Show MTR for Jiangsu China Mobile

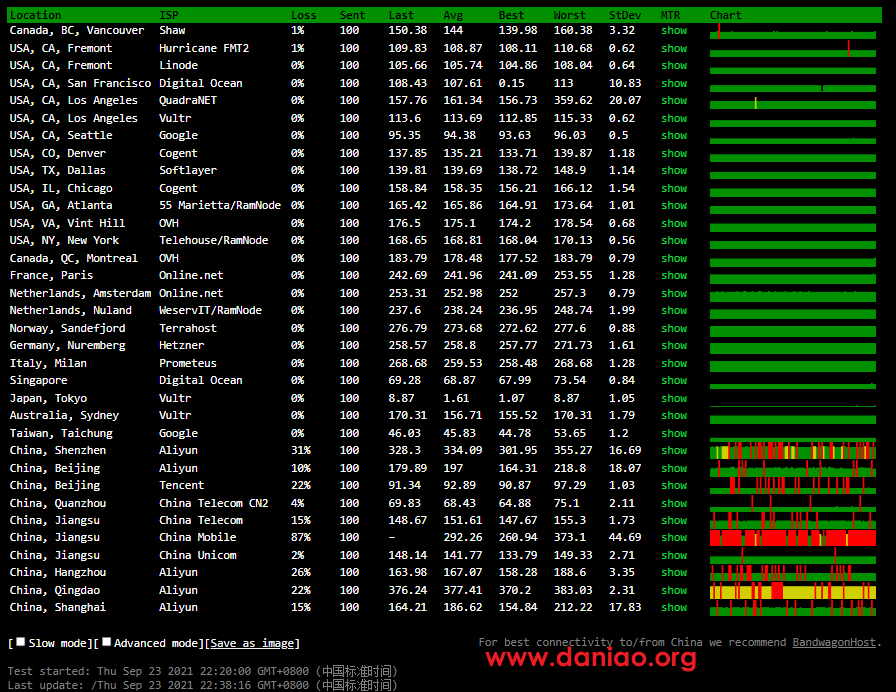pyautogui.click(x=674, y=537)
